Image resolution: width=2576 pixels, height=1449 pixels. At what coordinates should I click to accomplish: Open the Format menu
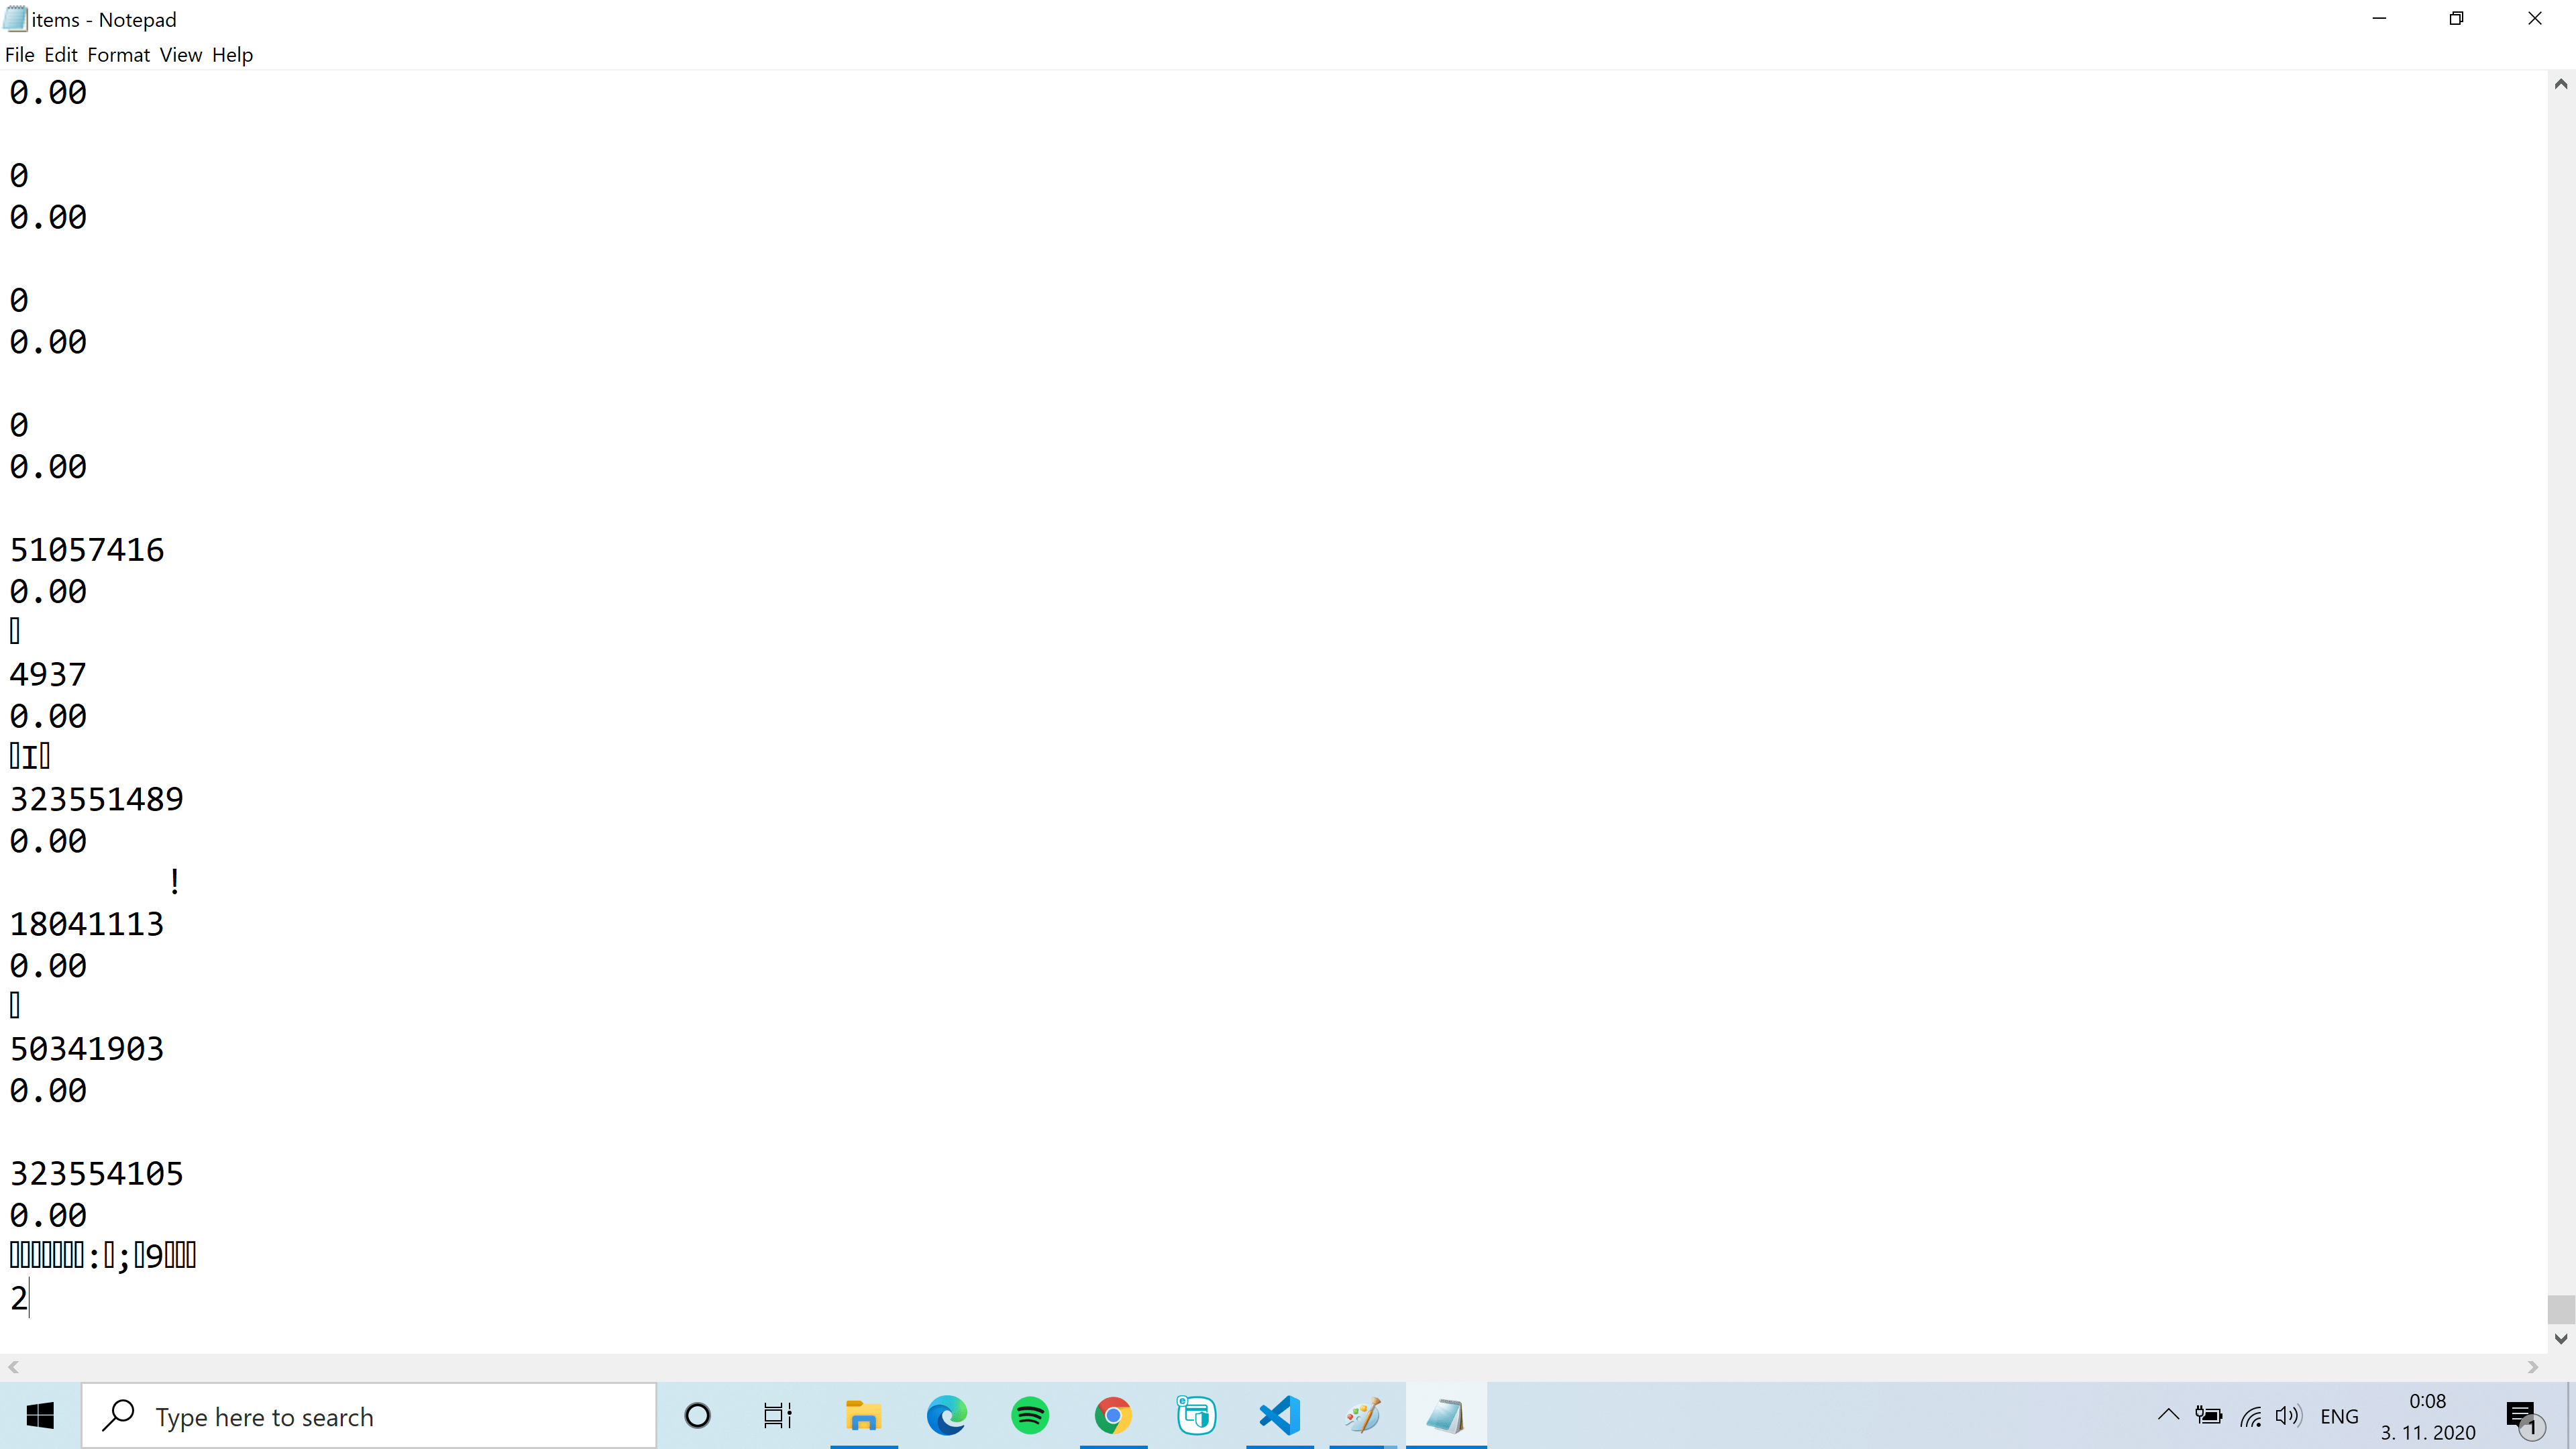118,55
